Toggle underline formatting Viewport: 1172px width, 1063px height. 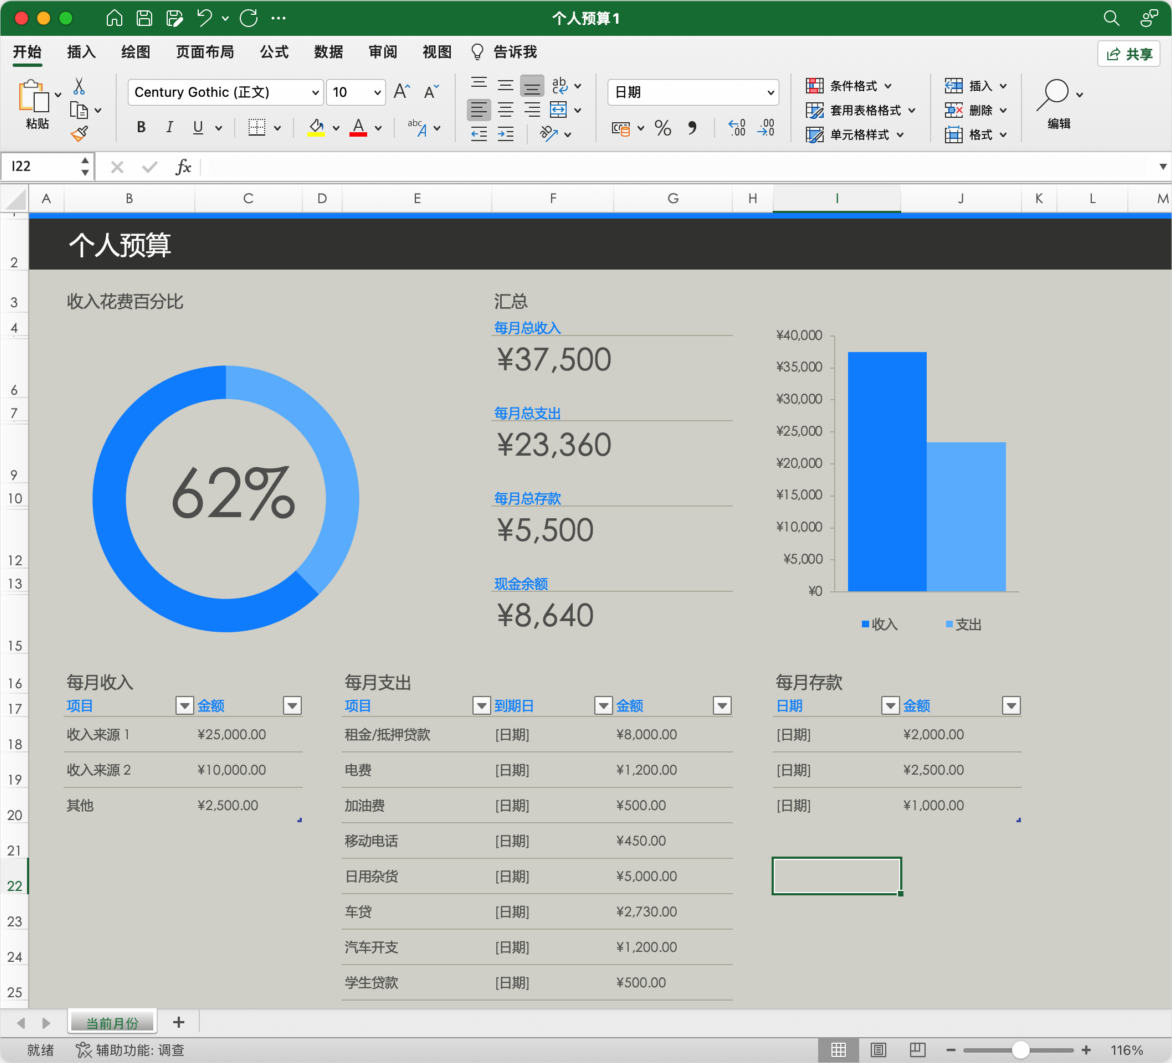point(198,128)
